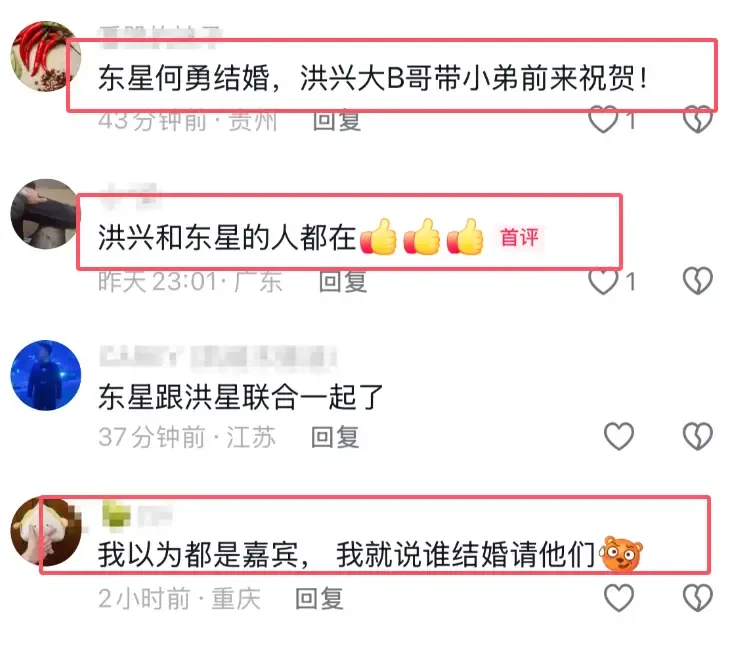This screenshot has width=744, height=667.
Task: Like the comment from 贵州
Action: click(603, 120)
